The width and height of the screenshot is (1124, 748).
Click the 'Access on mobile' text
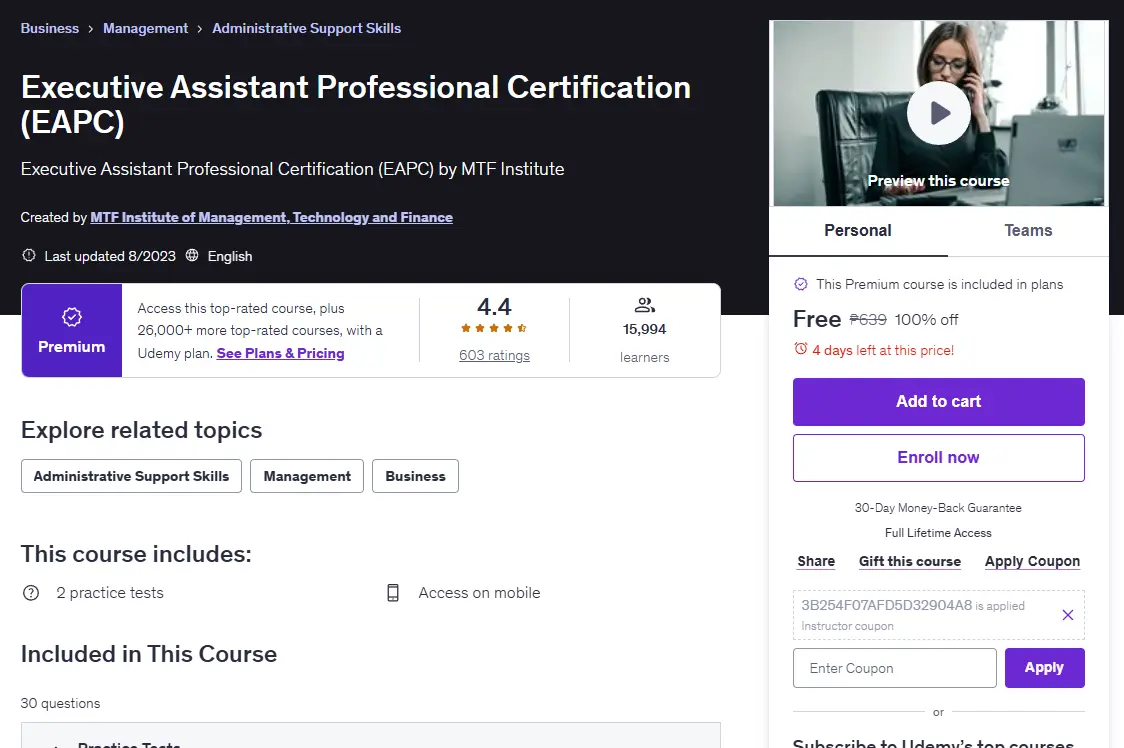tap(480, 593)
